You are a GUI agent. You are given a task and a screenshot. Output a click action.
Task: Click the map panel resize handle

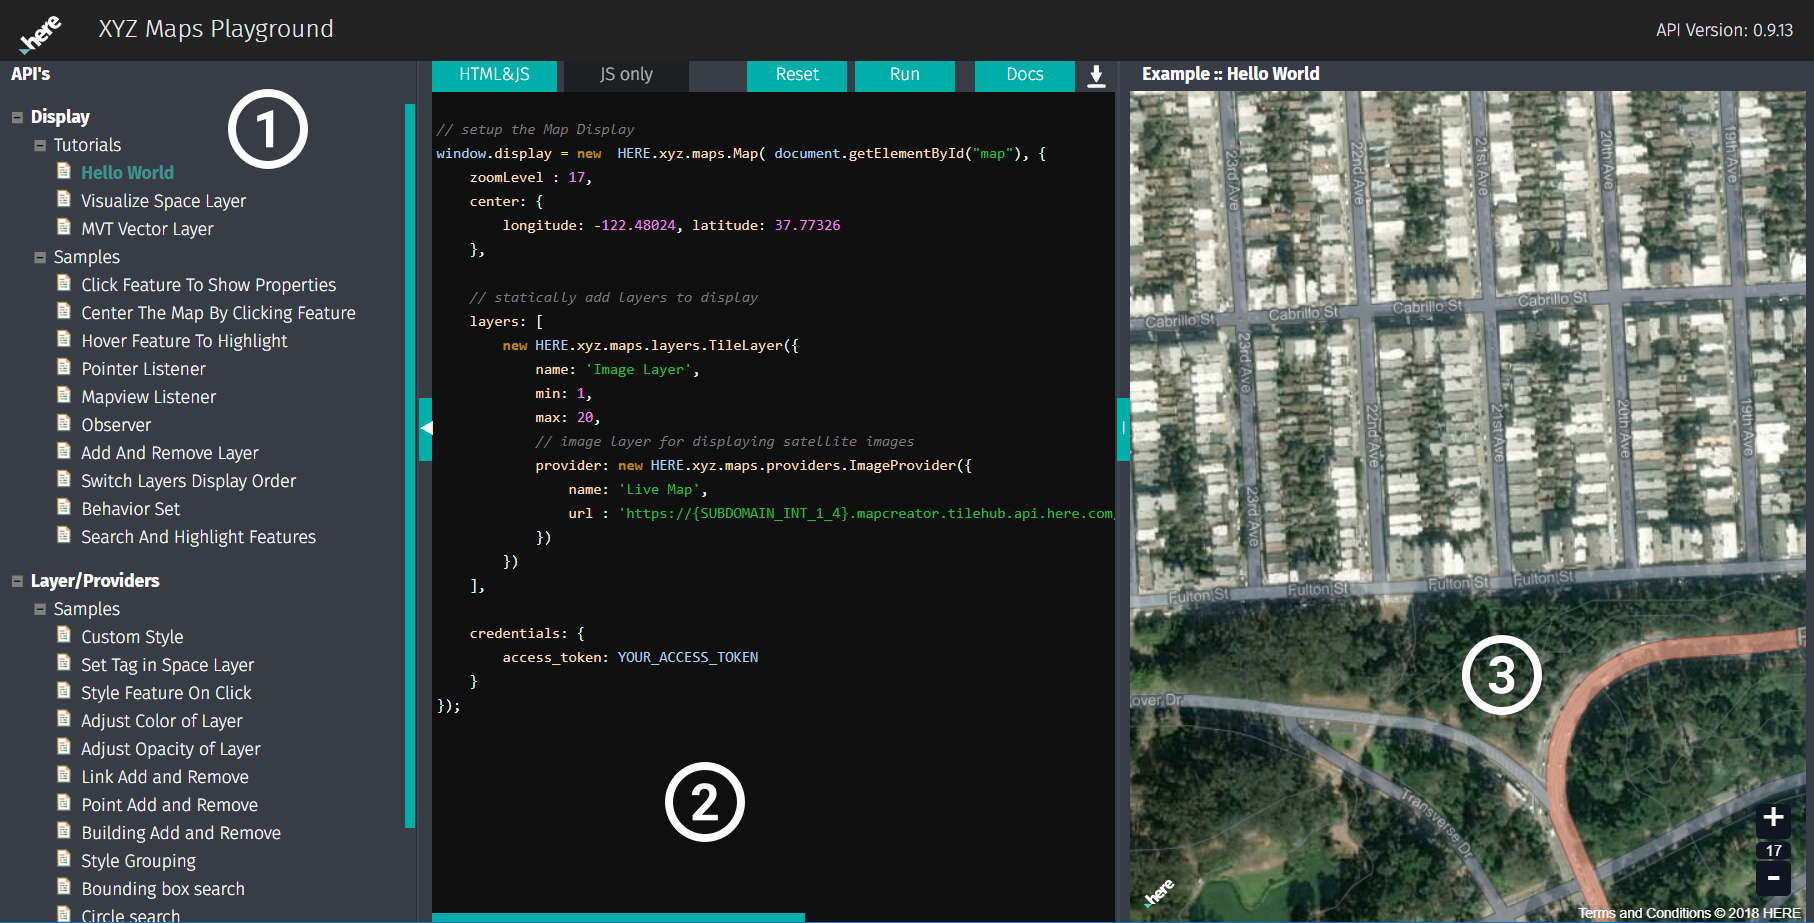coord(1123,428)
